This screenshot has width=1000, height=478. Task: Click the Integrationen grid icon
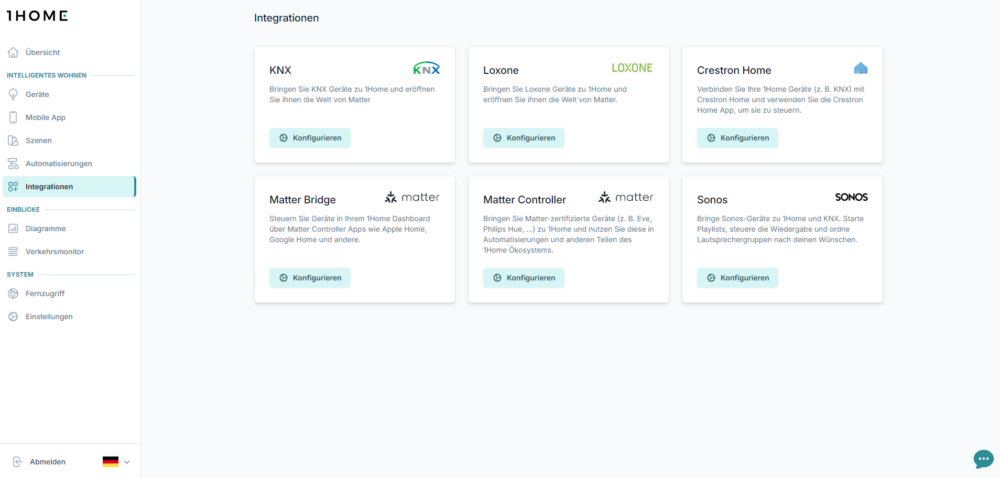[x=13, y=187]
